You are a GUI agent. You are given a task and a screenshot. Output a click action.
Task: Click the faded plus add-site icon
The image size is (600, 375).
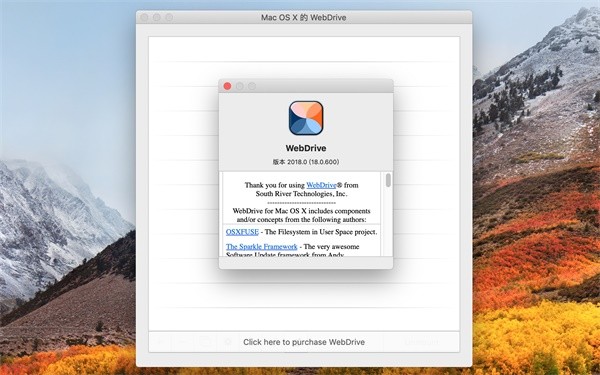pos(160,341)
